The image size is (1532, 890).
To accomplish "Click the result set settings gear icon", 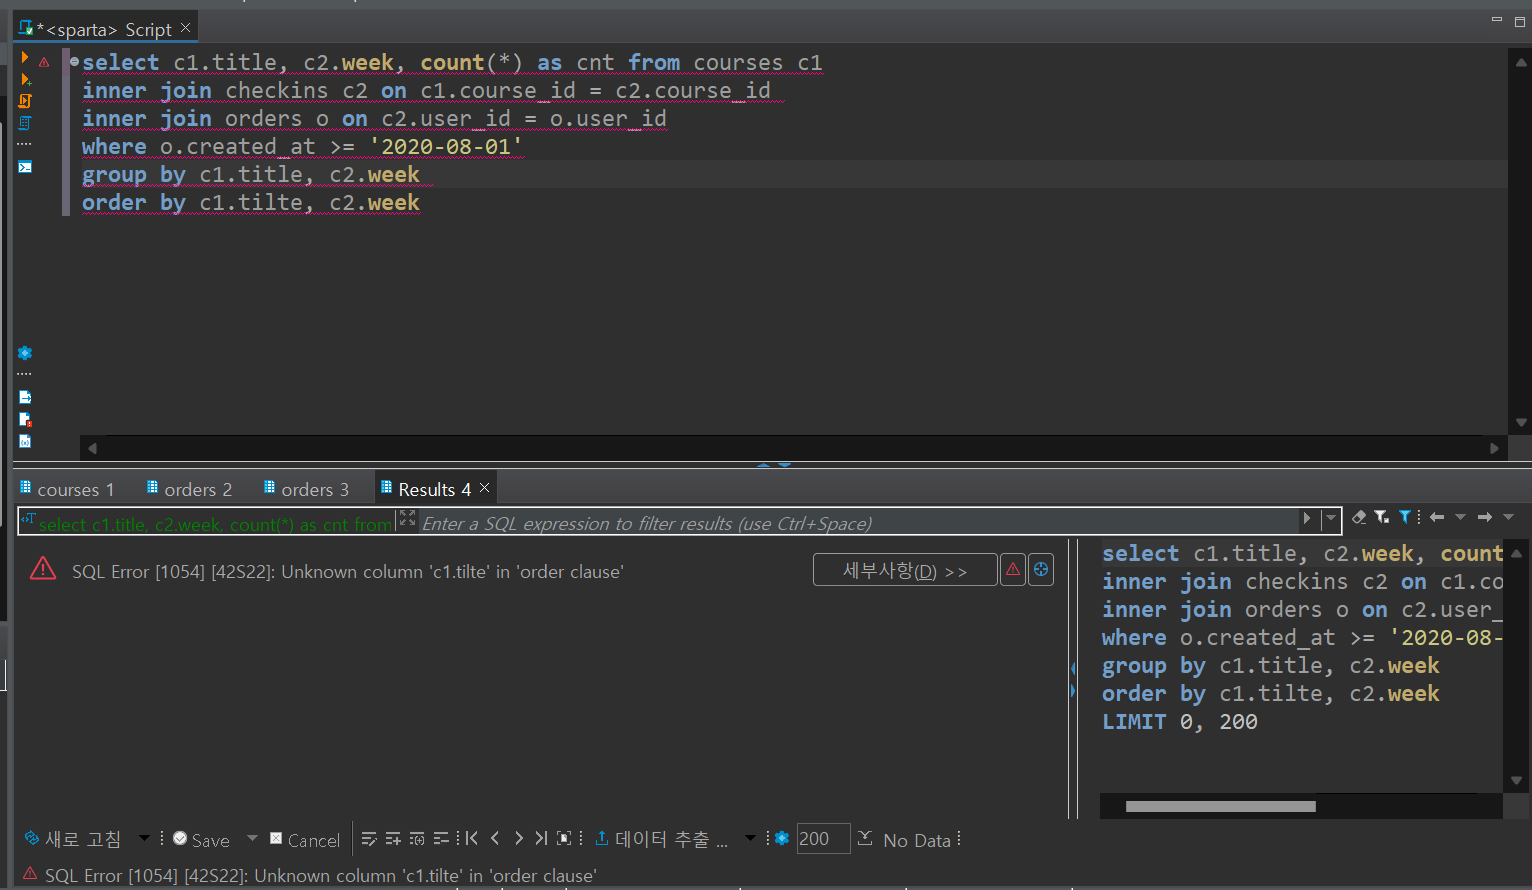I will pos(782,838).
